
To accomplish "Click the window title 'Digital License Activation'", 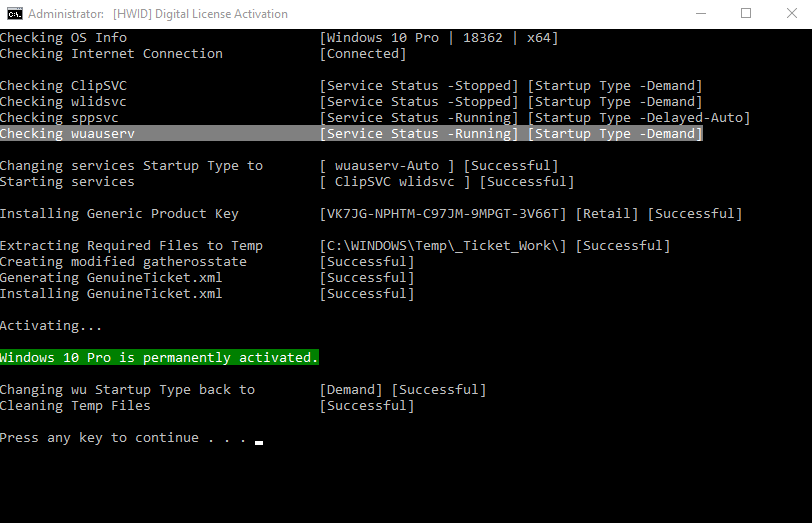I will (x=221, y=14).
